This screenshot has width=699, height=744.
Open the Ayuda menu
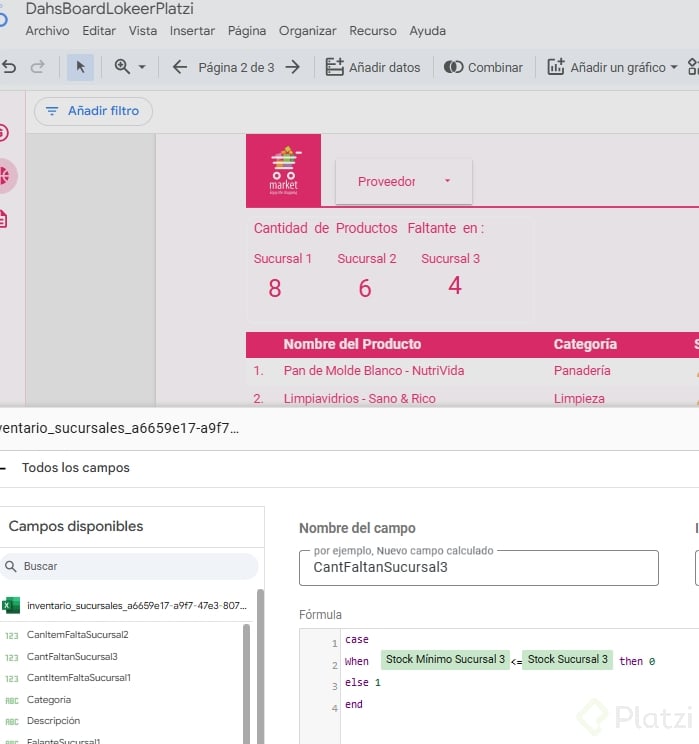click(x=428, y=31)
